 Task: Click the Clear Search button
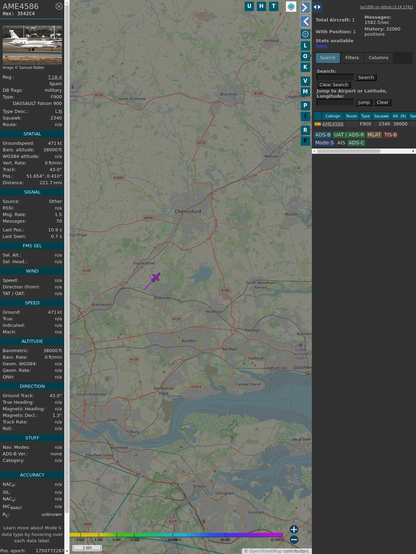334,84
